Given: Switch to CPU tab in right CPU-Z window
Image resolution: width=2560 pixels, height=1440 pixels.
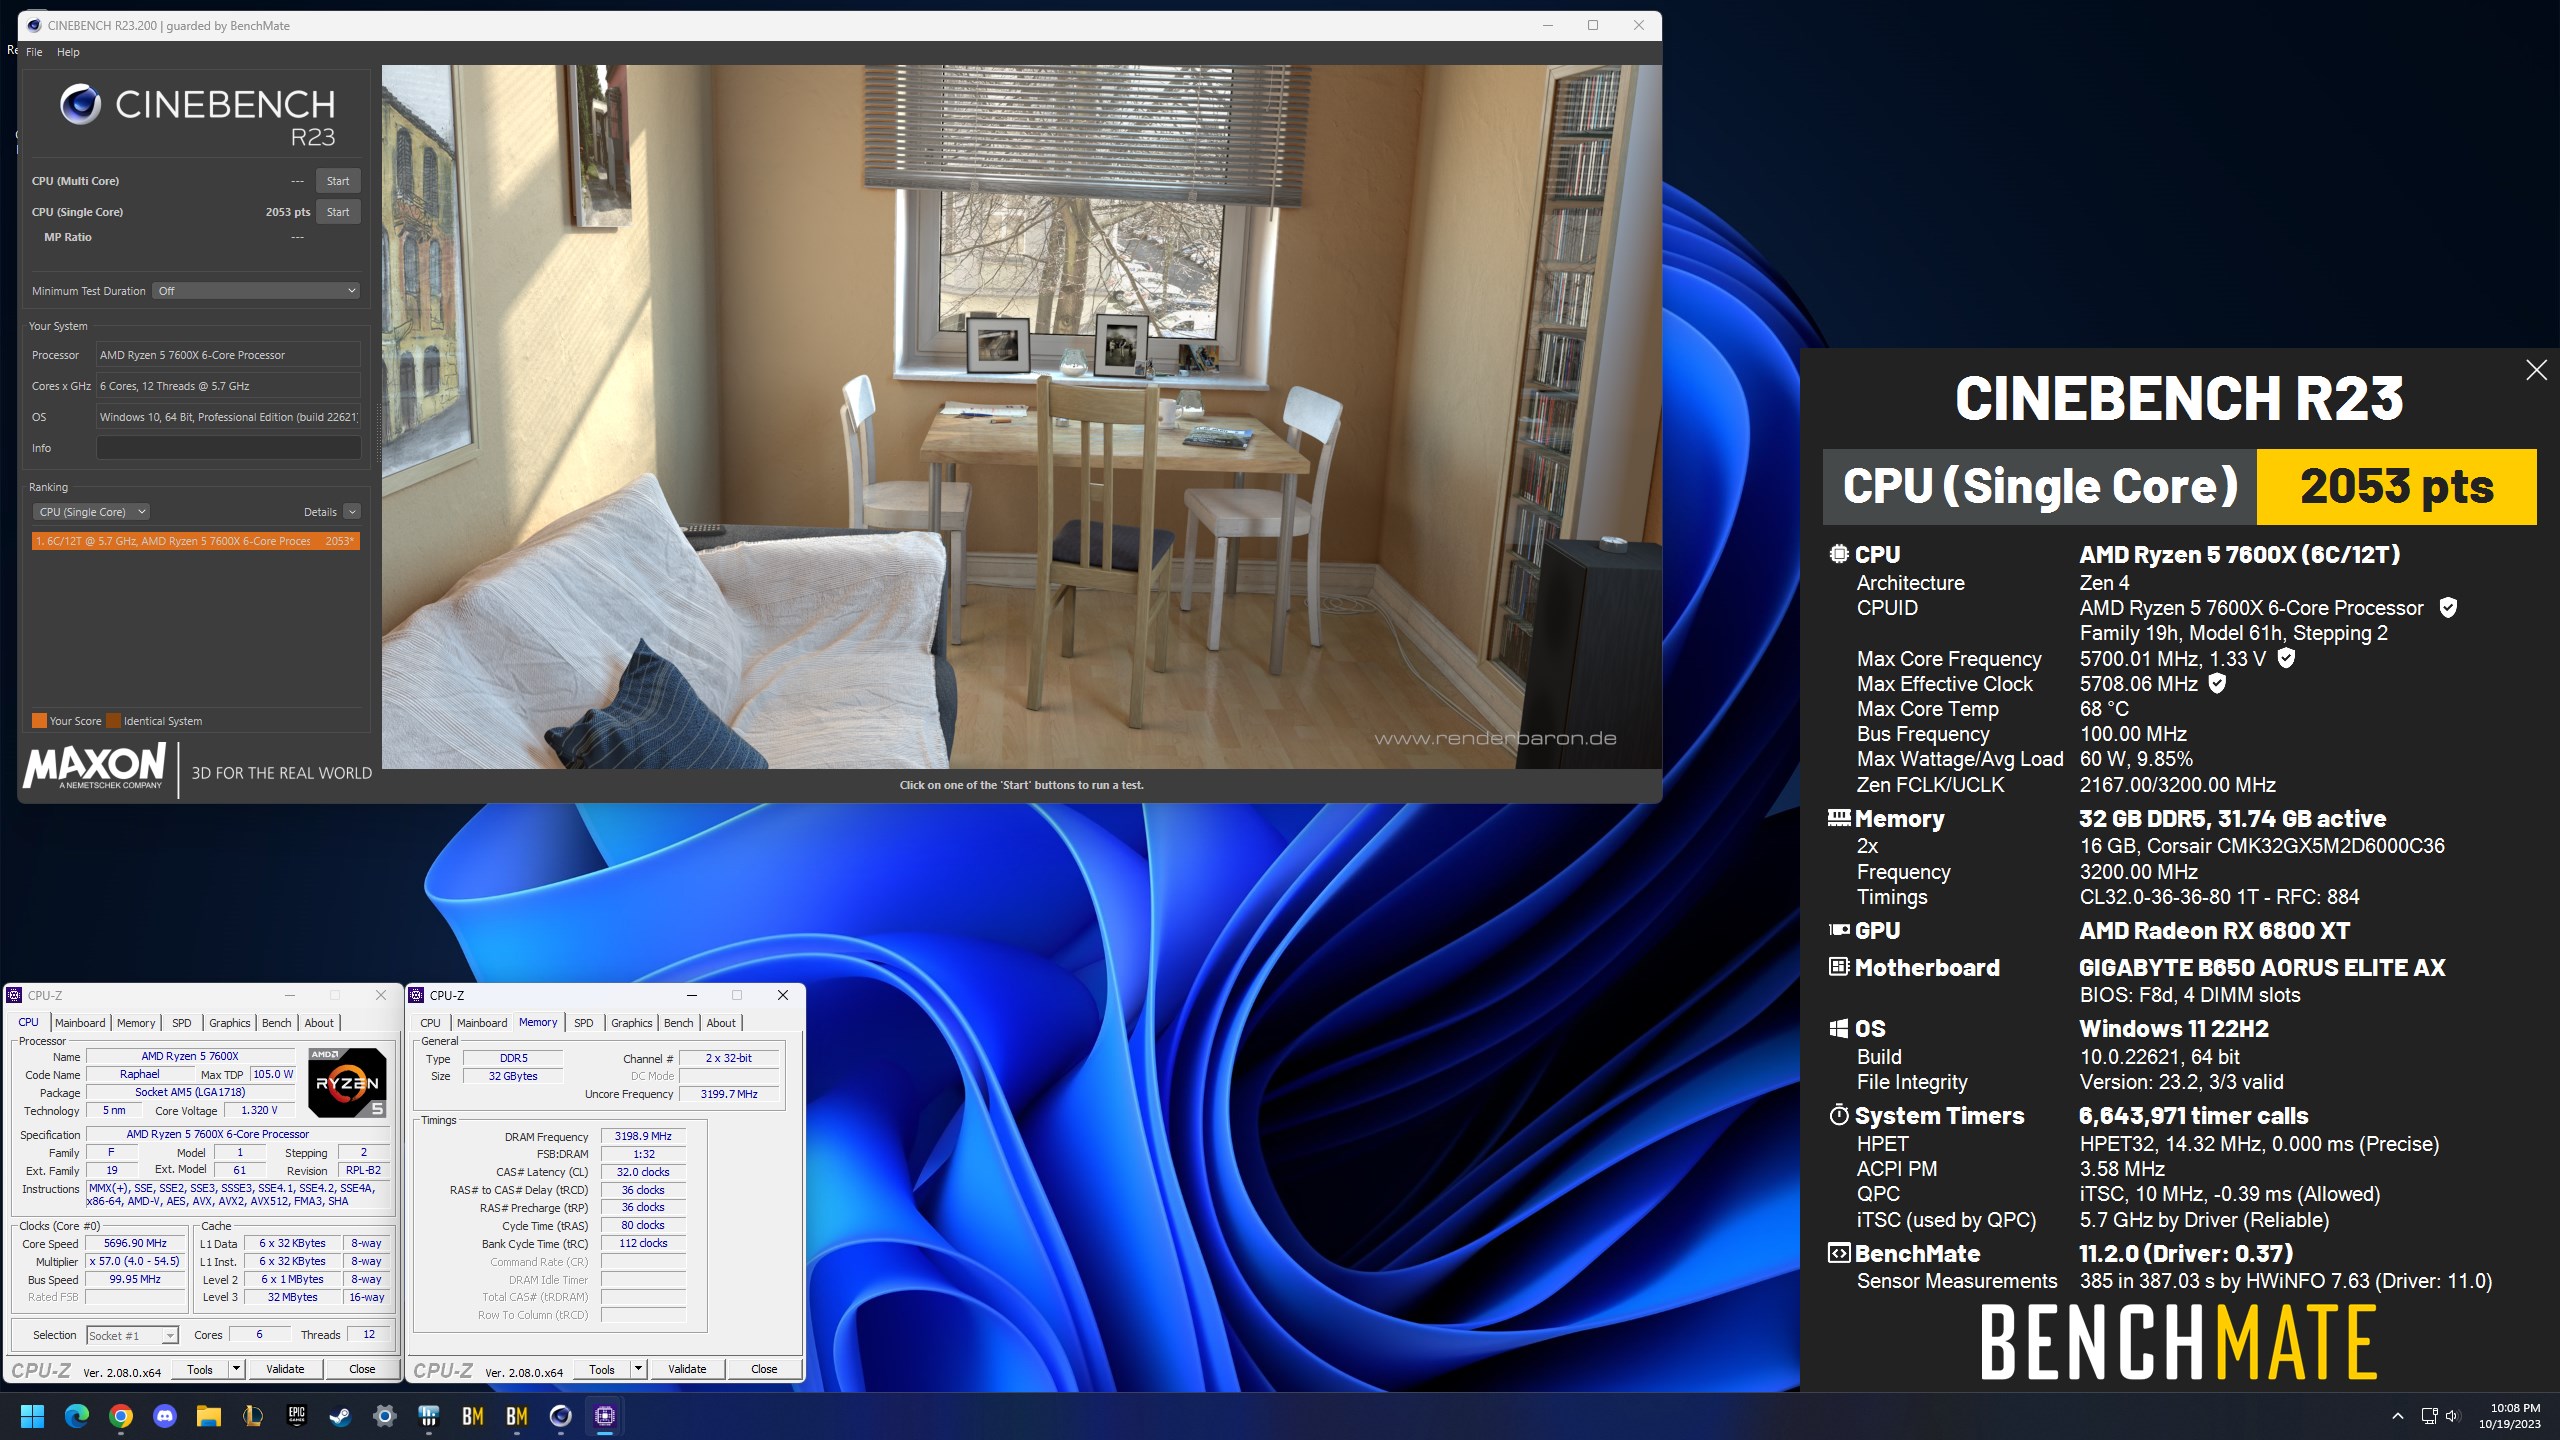Looking at the screenshot, I should tap(430, 1023).
